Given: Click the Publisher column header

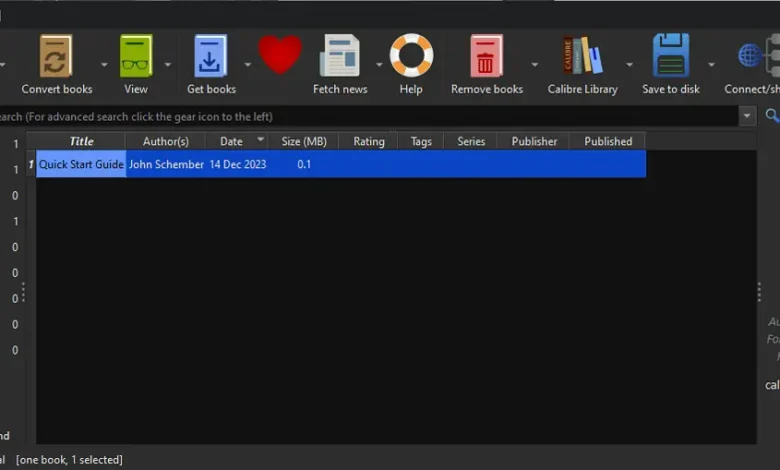Looking at the screenshot, I should (x=534, y=141).
